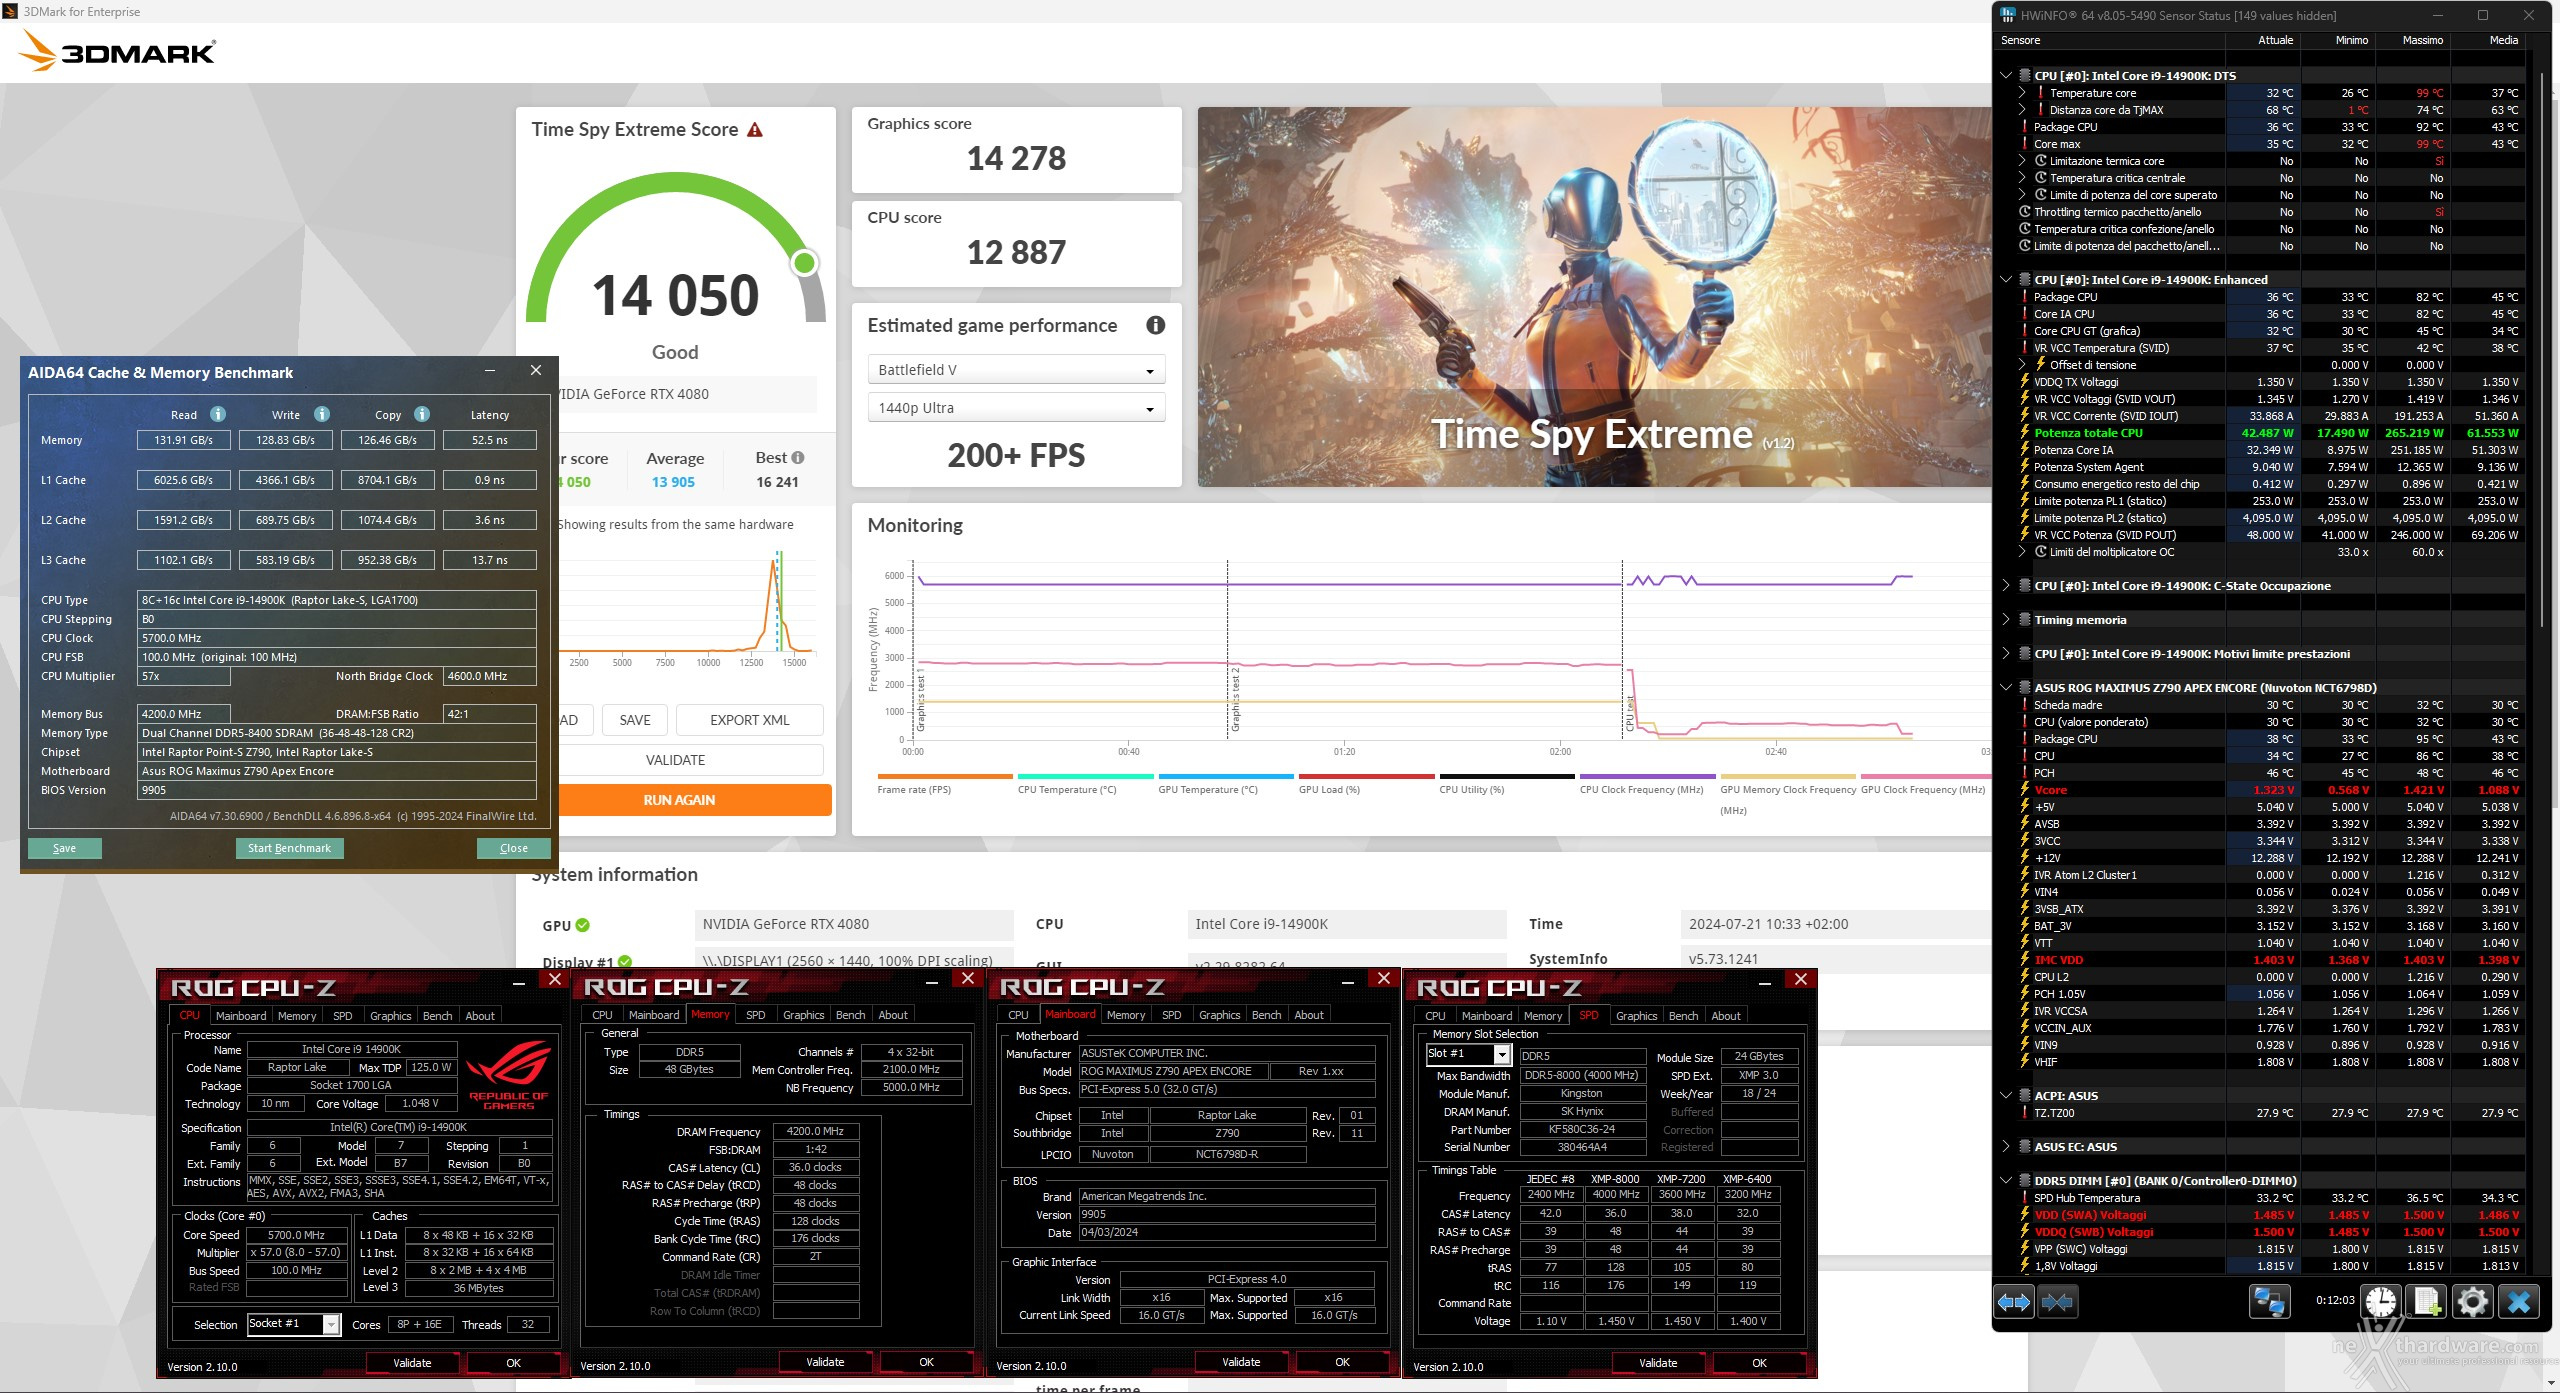Switch to Mainboard tab in first CPU-Z window
Image resolution: width=2560 pixels, height=1393 pixels.
(x=241, y=1016)
